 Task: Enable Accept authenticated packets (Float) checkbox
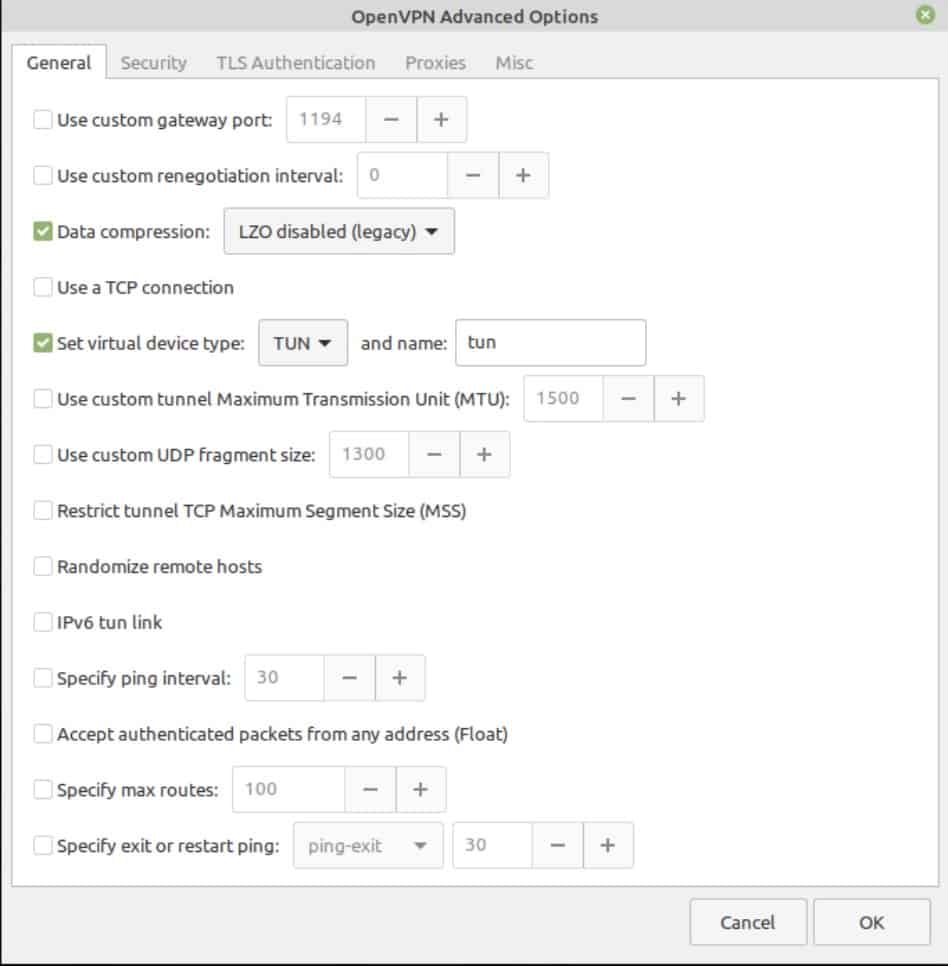pos(43,734)
